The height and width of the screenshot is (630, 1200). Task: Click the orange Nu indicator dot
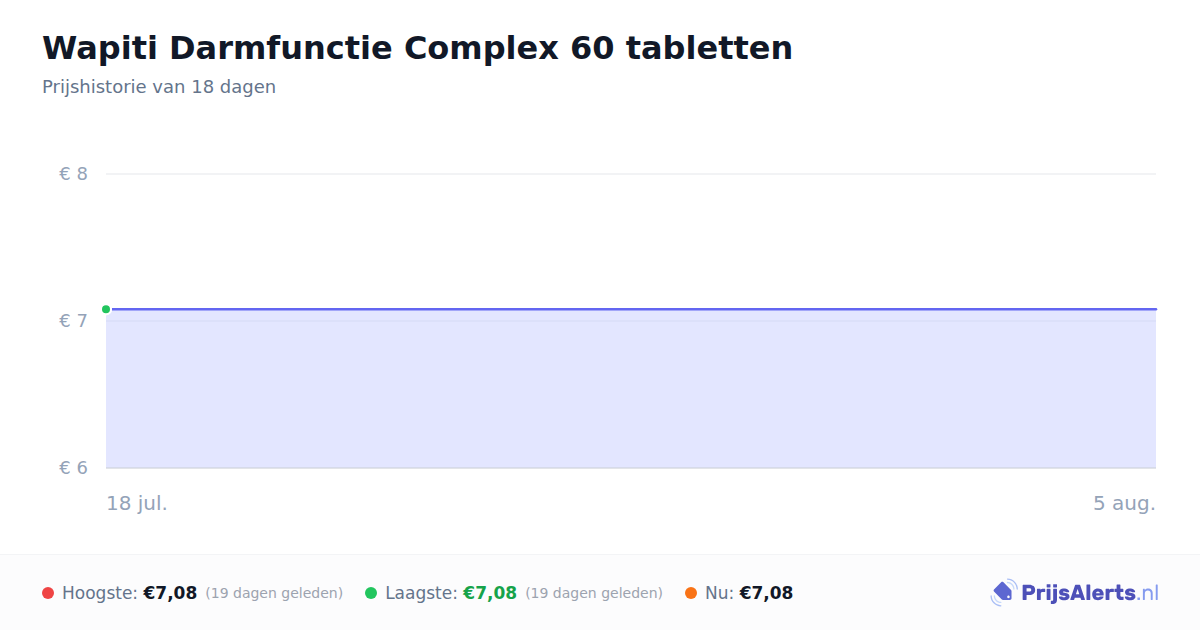click(691, 593)
